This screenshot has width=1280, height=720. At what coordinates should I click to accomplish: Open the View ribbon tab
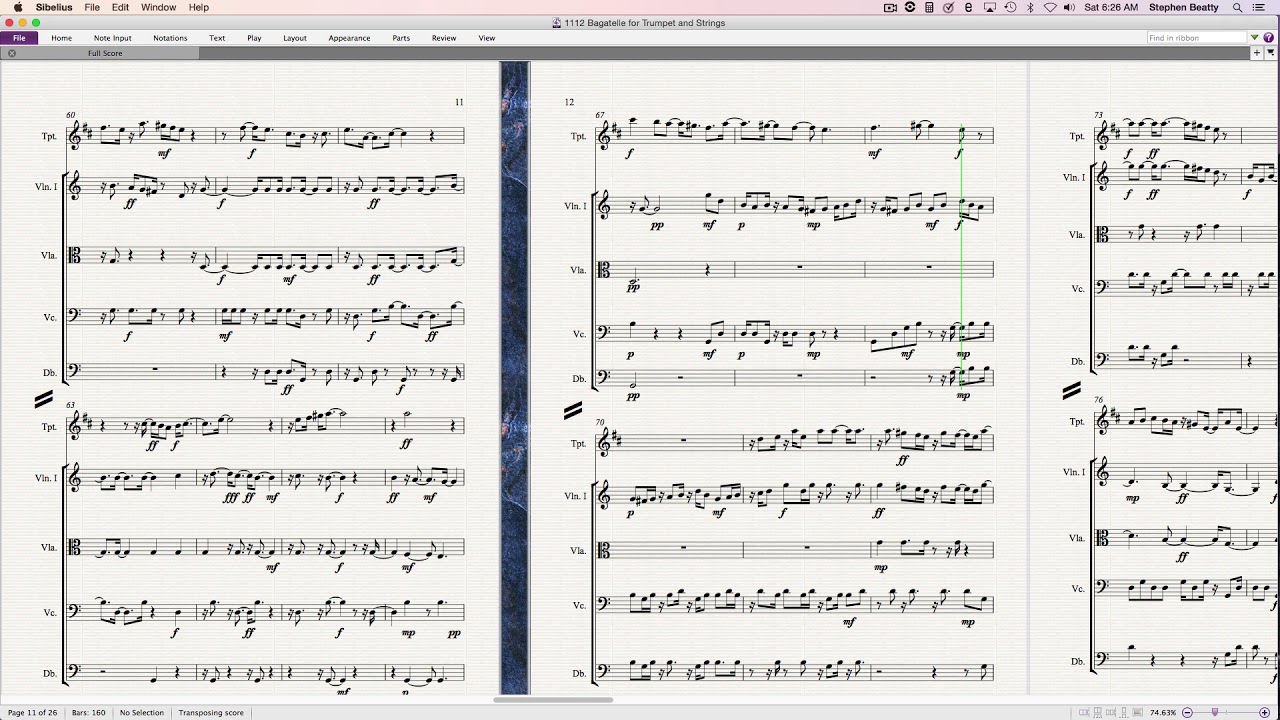click(487, 38)
